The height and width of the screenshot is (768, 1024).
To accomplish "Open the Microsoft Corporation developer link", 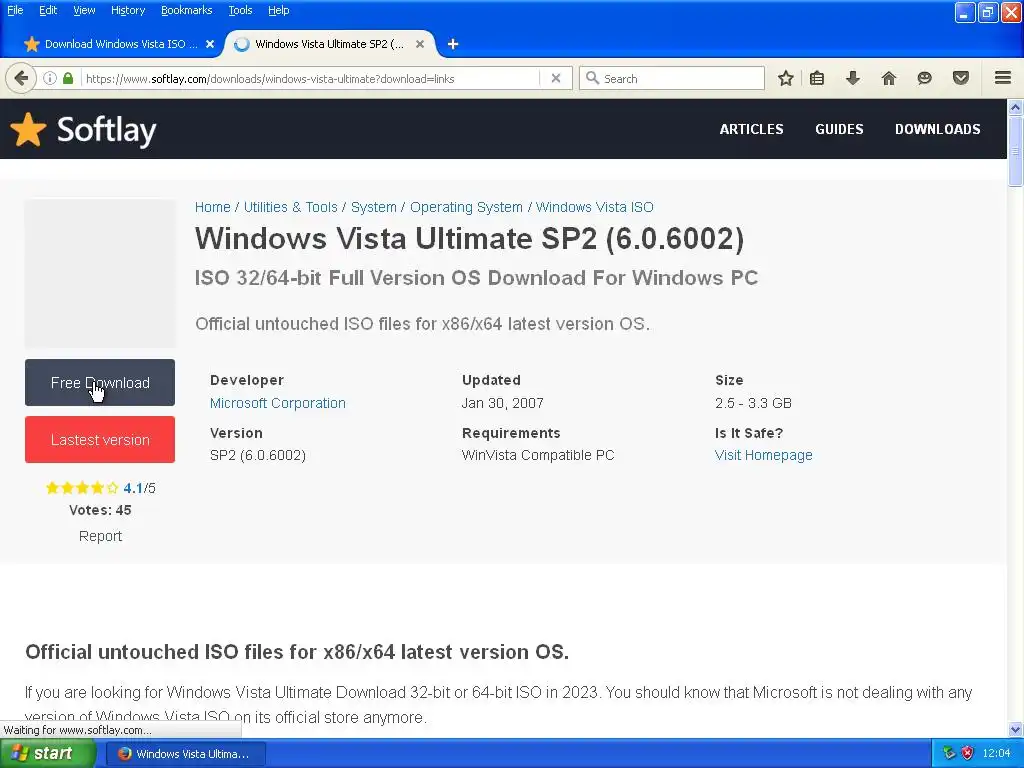I will [x=278, y=403].
